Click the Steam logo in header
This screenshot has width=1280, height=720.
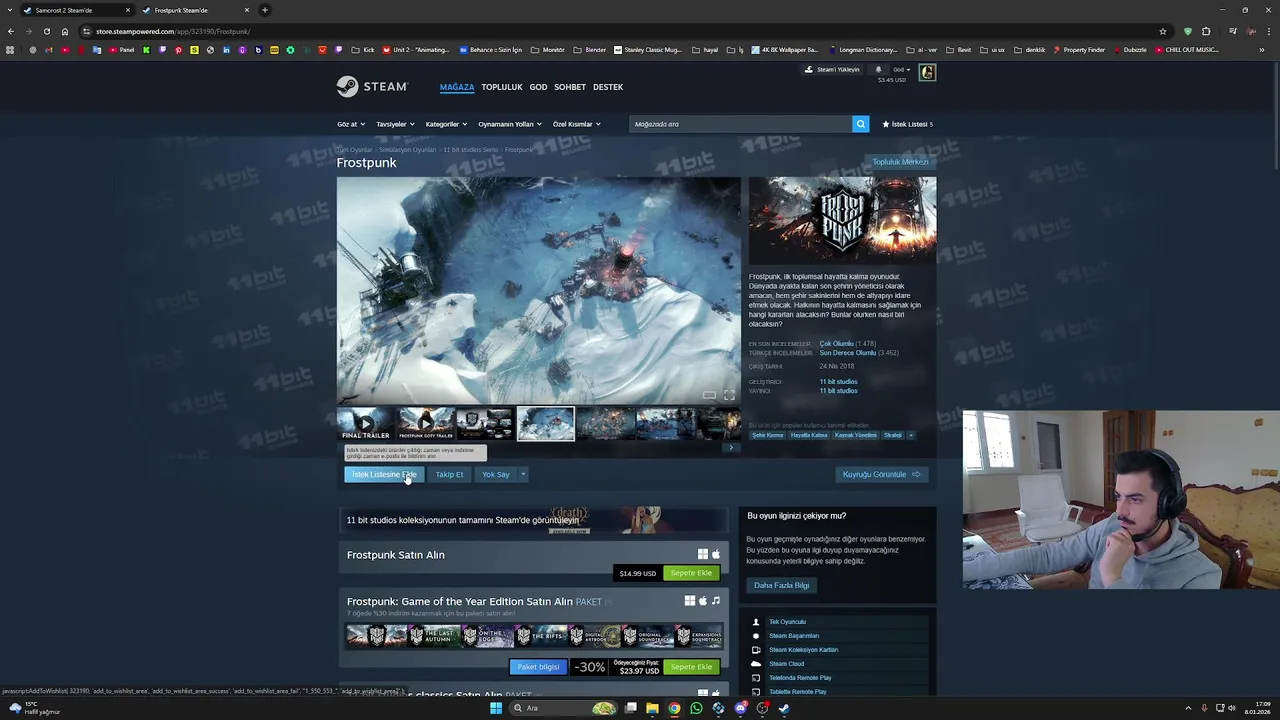(x=371, y=87)
